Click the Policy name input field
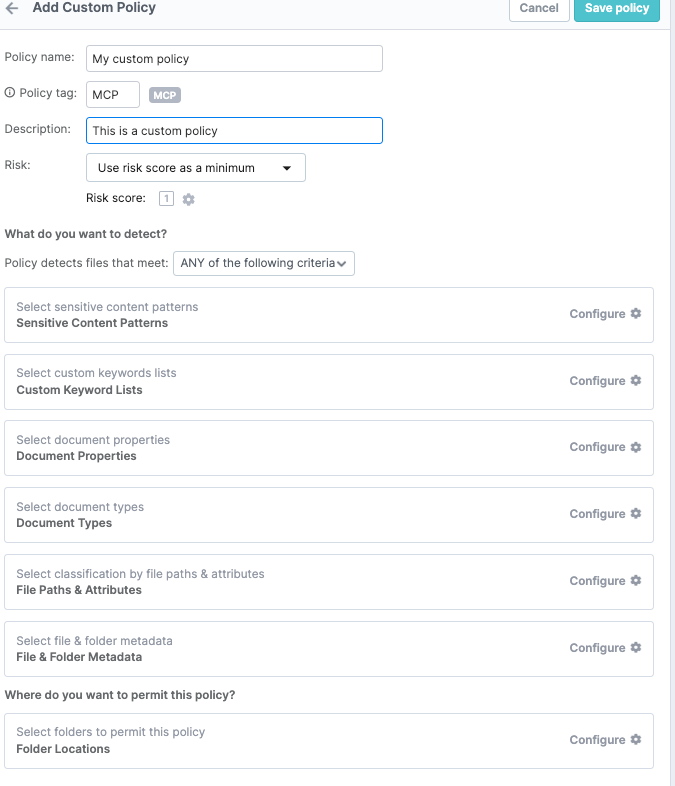 click(x=234, y=59)
